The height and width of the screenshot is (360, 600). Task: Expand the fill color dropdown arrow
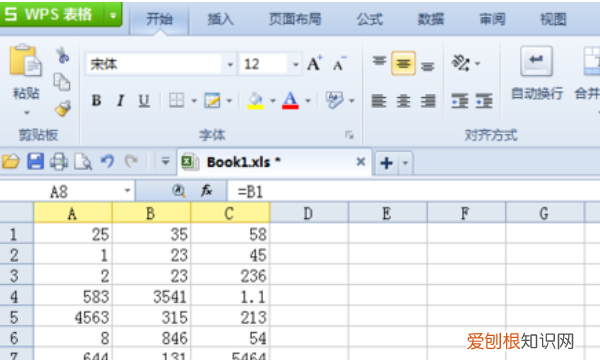click(273, 101)
